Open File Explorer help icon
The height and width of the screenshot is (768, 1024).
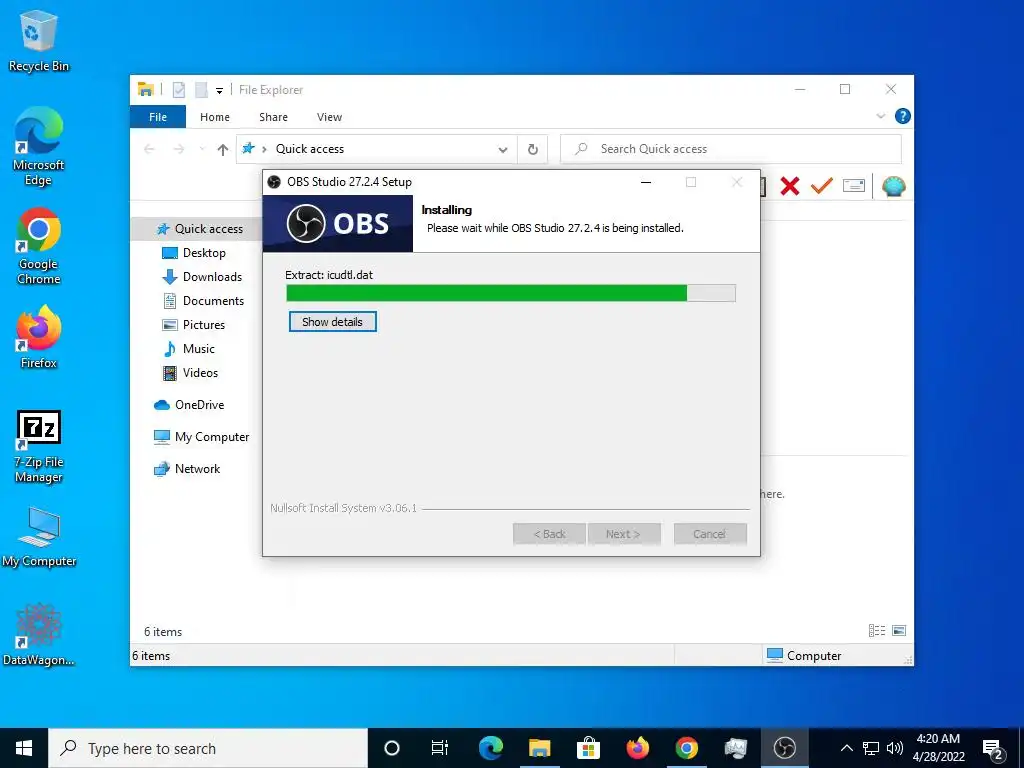click(903, 116)
